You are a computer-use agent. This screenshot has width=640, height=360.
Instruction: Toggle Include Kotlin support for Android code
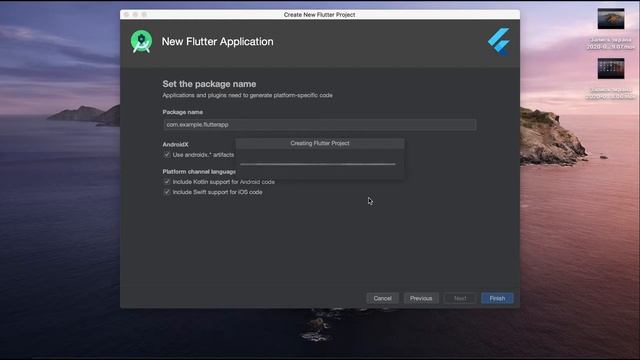[167, 182]
